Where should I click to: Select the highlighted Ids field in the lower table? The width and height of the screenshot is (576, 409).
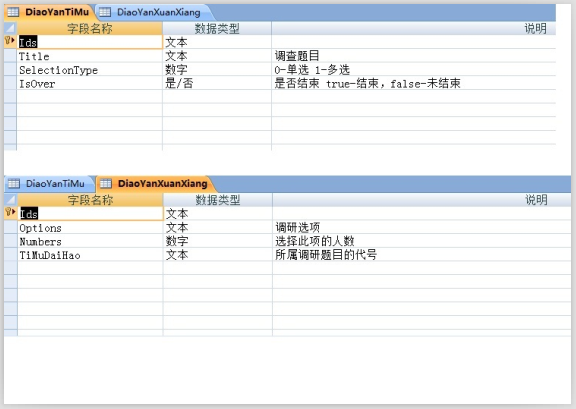[x=90, y=214]
